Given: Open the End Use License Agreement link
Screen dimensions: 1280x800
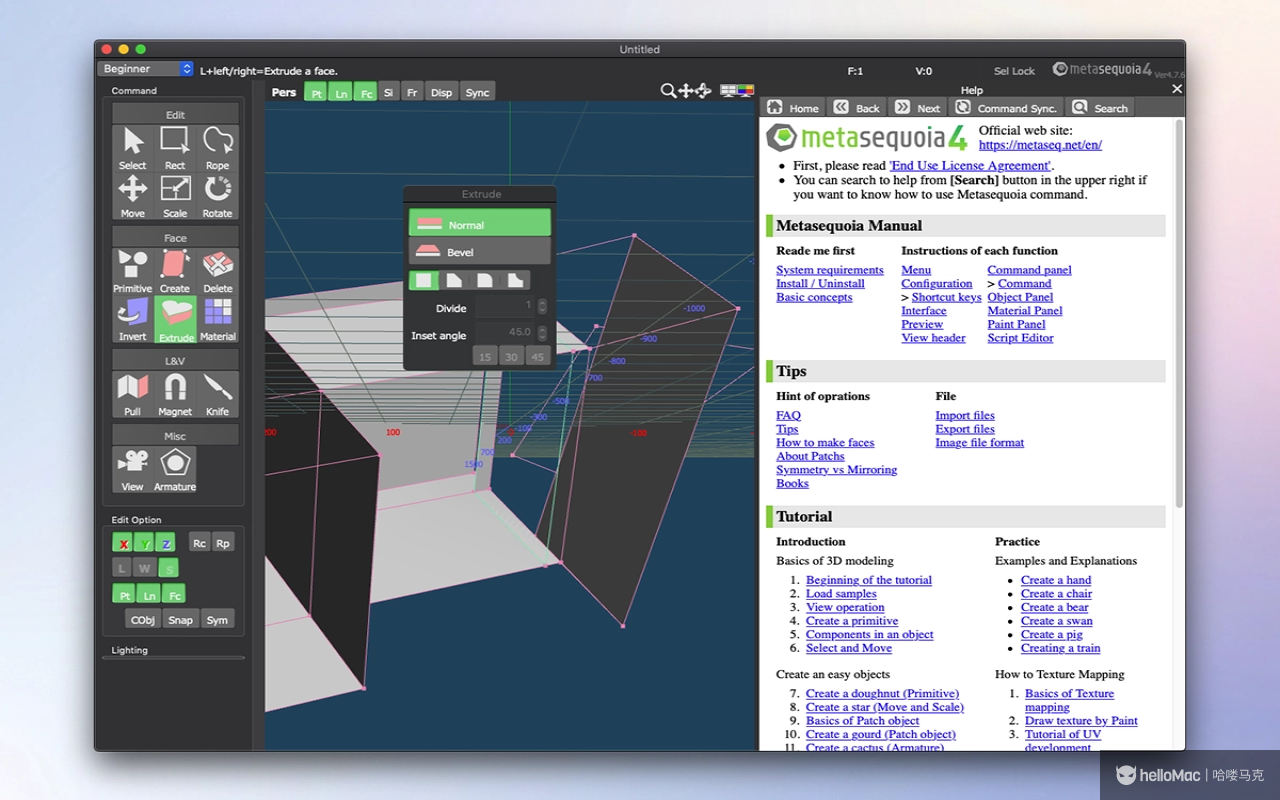Looking at the screenshot, I should click(970, 166).
